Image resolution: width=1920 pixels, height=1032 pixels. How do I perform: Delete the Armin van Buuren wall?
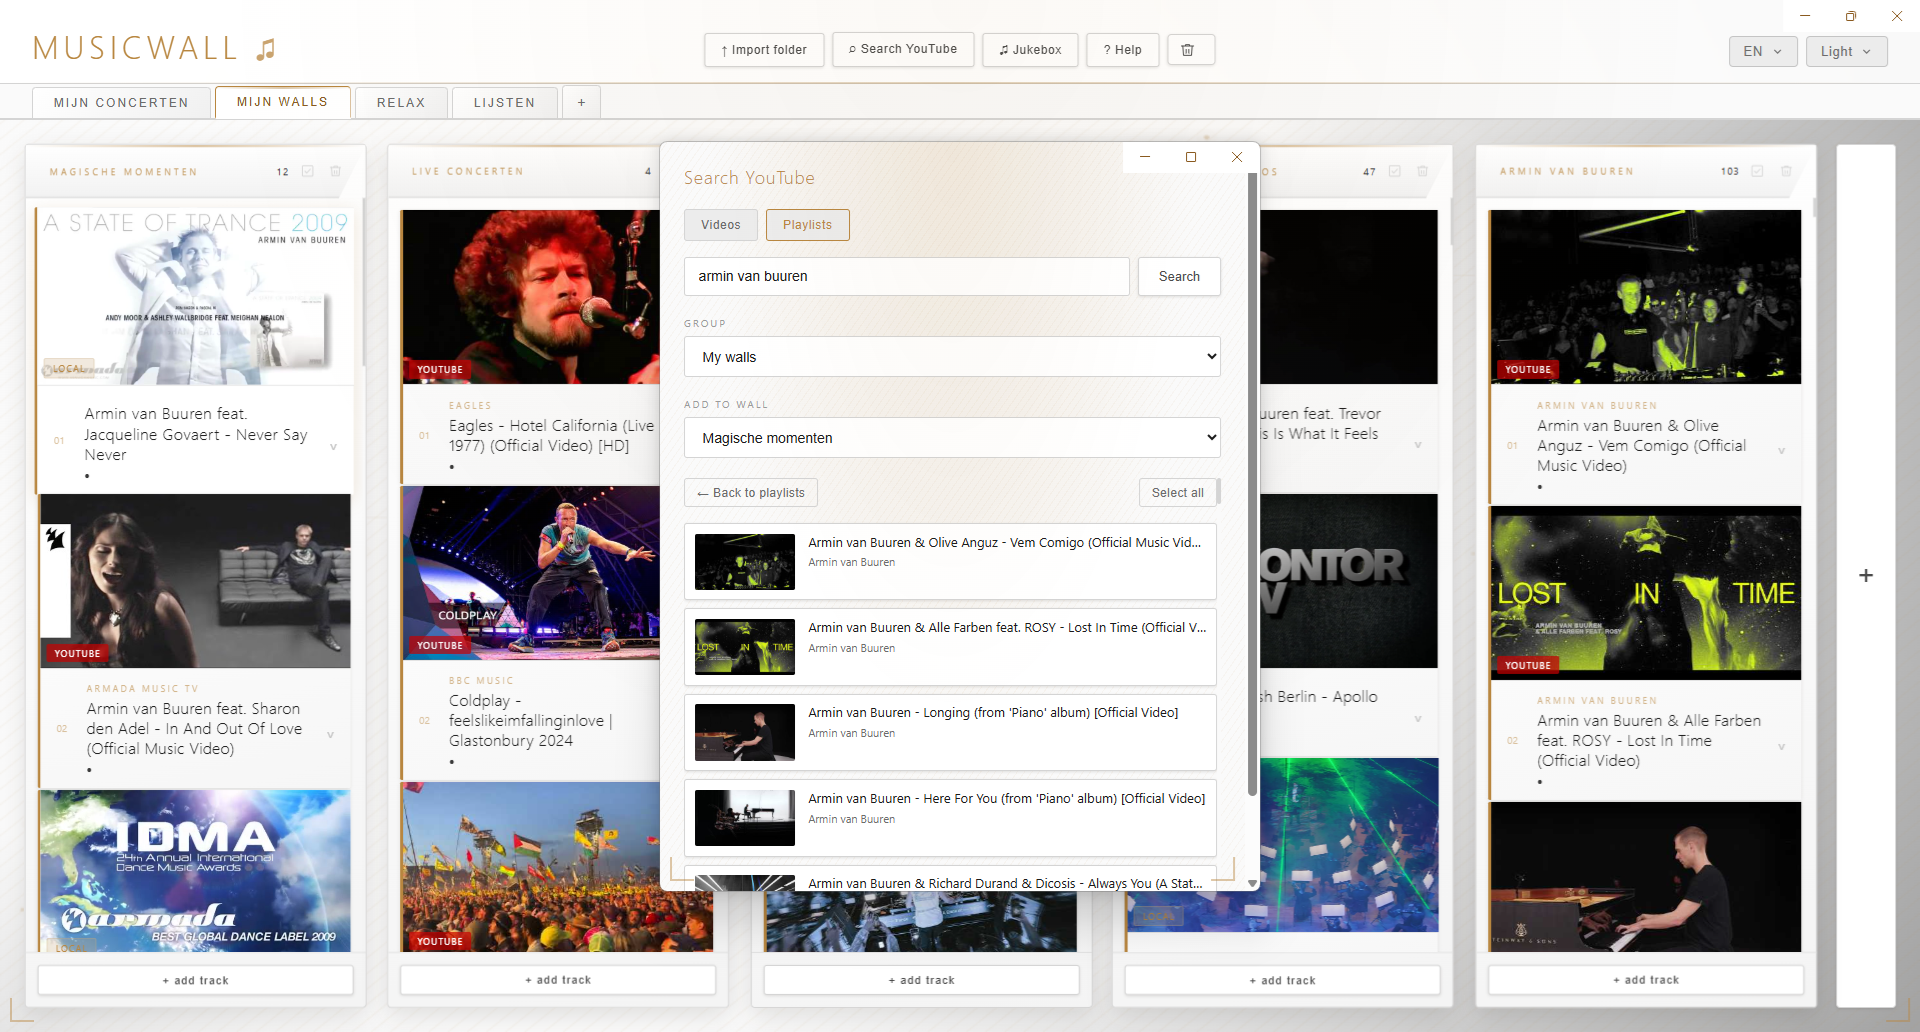pos(1786,171)
